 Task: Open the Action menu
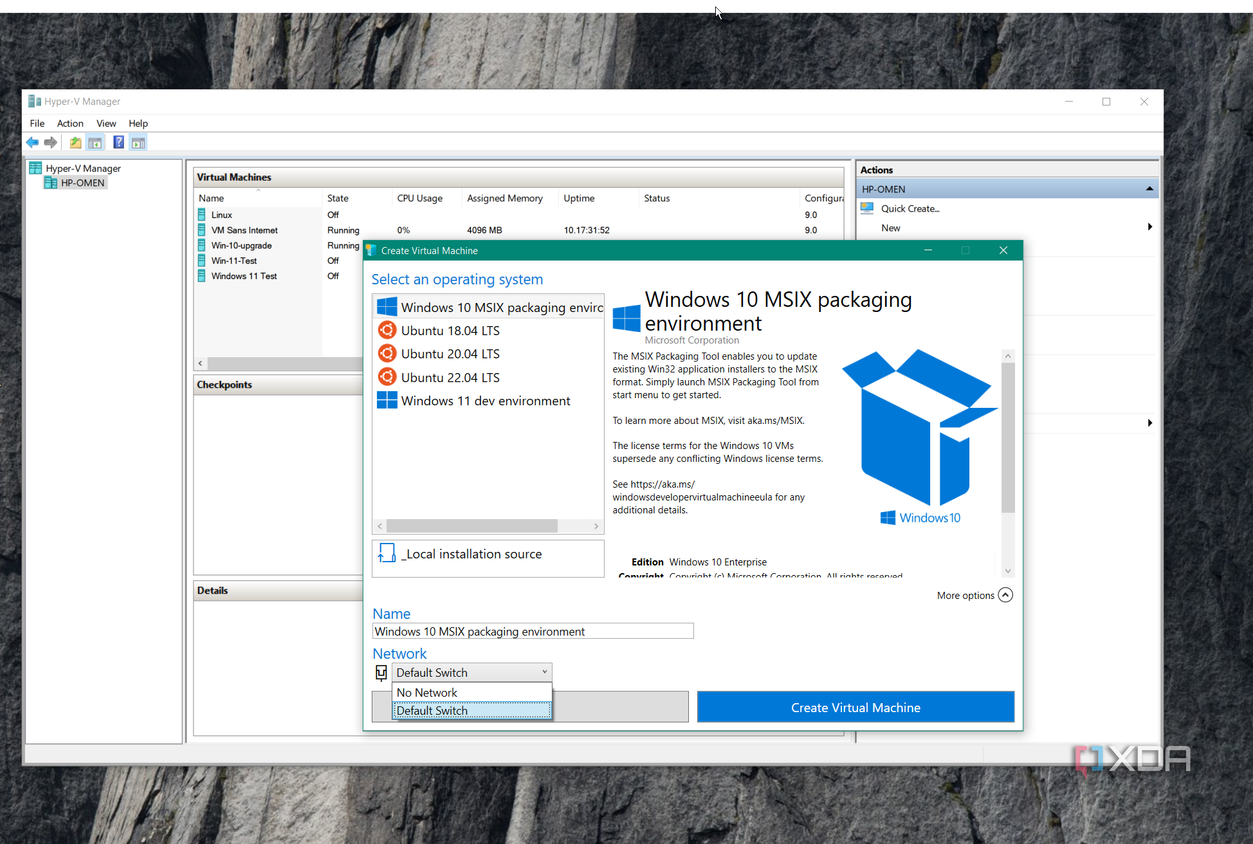point(70,123)
